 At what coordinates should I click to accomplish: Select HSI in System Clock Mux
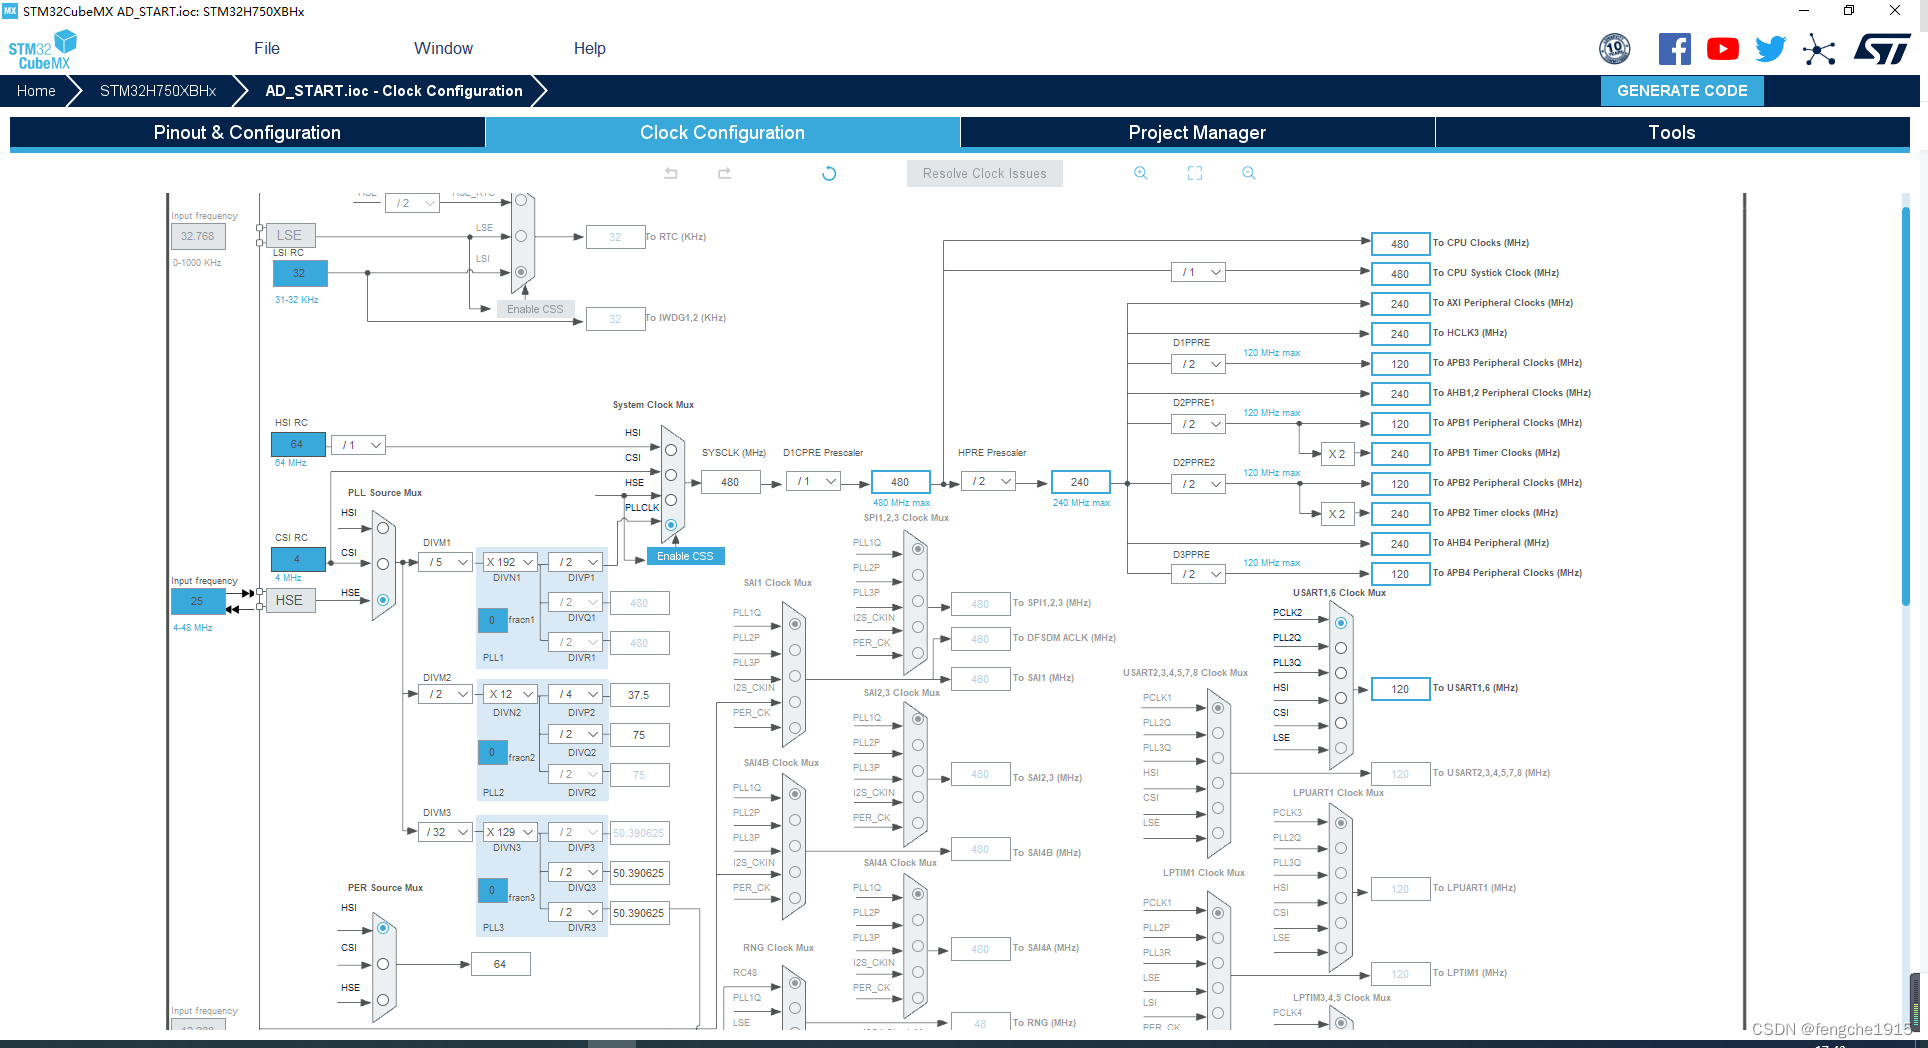click(671, 450)
